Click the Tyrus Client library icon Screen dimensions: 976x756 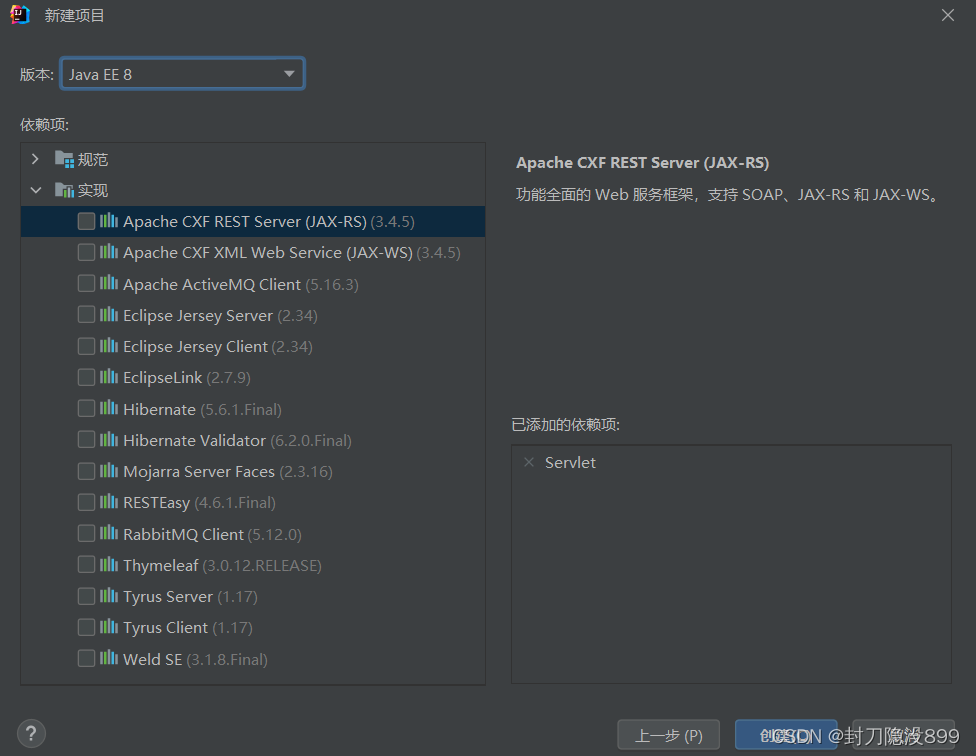pos(109,627)
